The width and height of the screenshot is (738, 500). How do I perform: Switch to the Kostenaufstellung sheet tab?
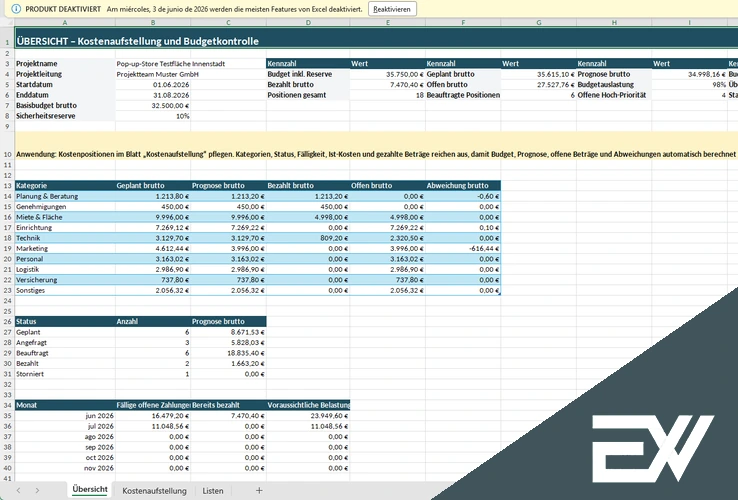[154, 491]
